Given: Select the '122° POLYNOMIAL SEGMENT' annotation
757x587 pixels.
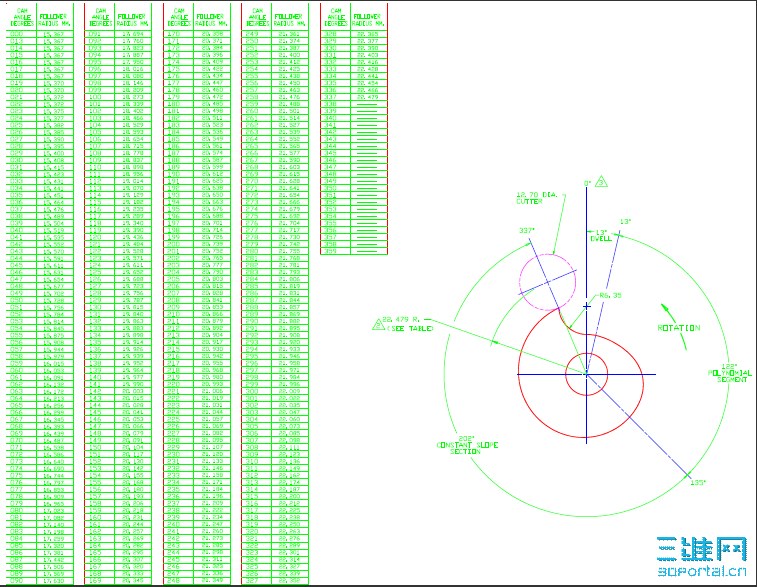Looking at the screenshot, I should click(729, 373).
